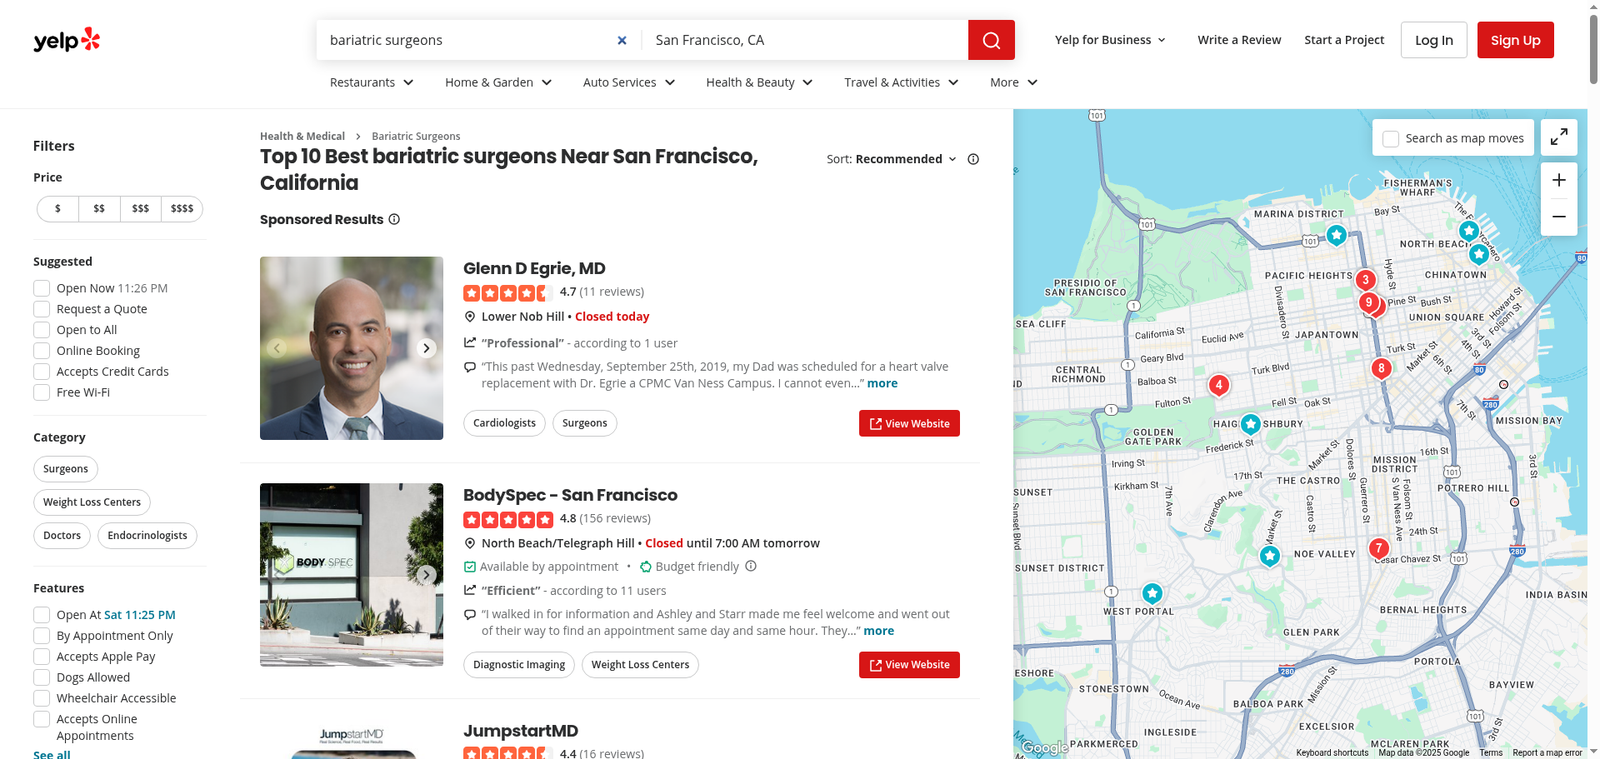Check the Open to All filter
Image resolution: width=1600 pixels, height=759 pixels.
pyautogui.click(x=42, y=330)
